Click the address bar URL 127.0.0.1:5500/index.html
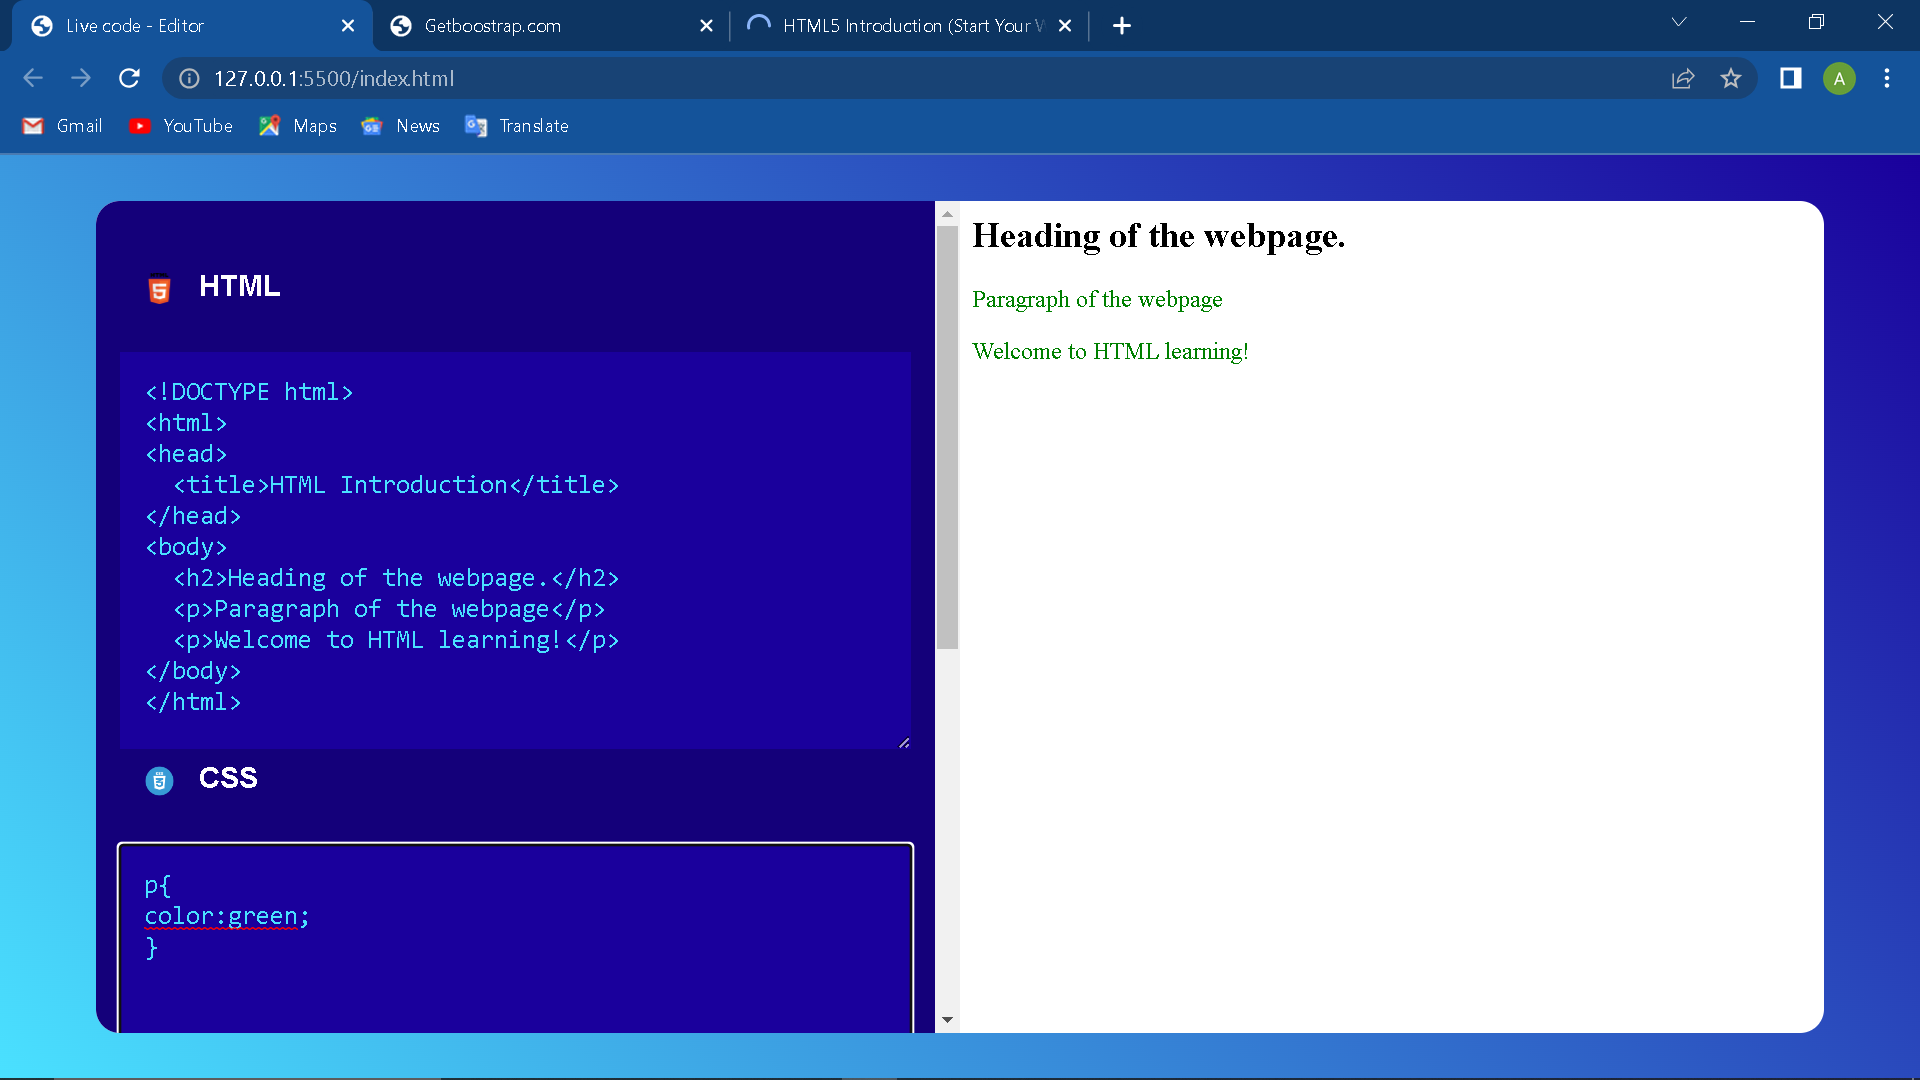The image size is (1920, 1080). (334, 78)
